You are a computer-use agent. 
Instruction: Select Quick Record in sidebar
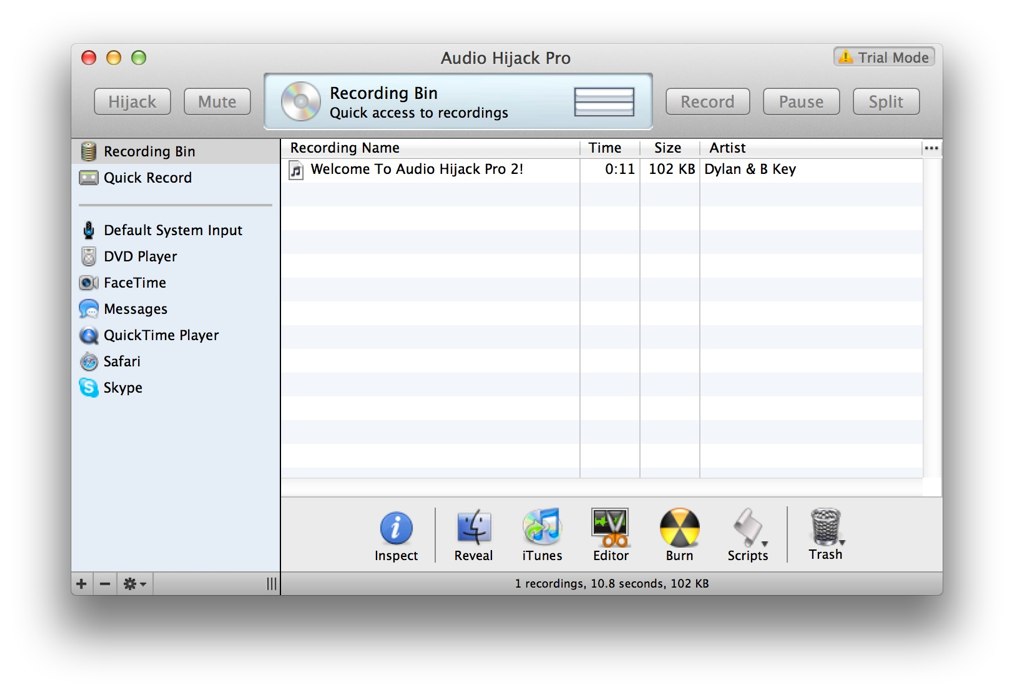(x=175, y=178)
